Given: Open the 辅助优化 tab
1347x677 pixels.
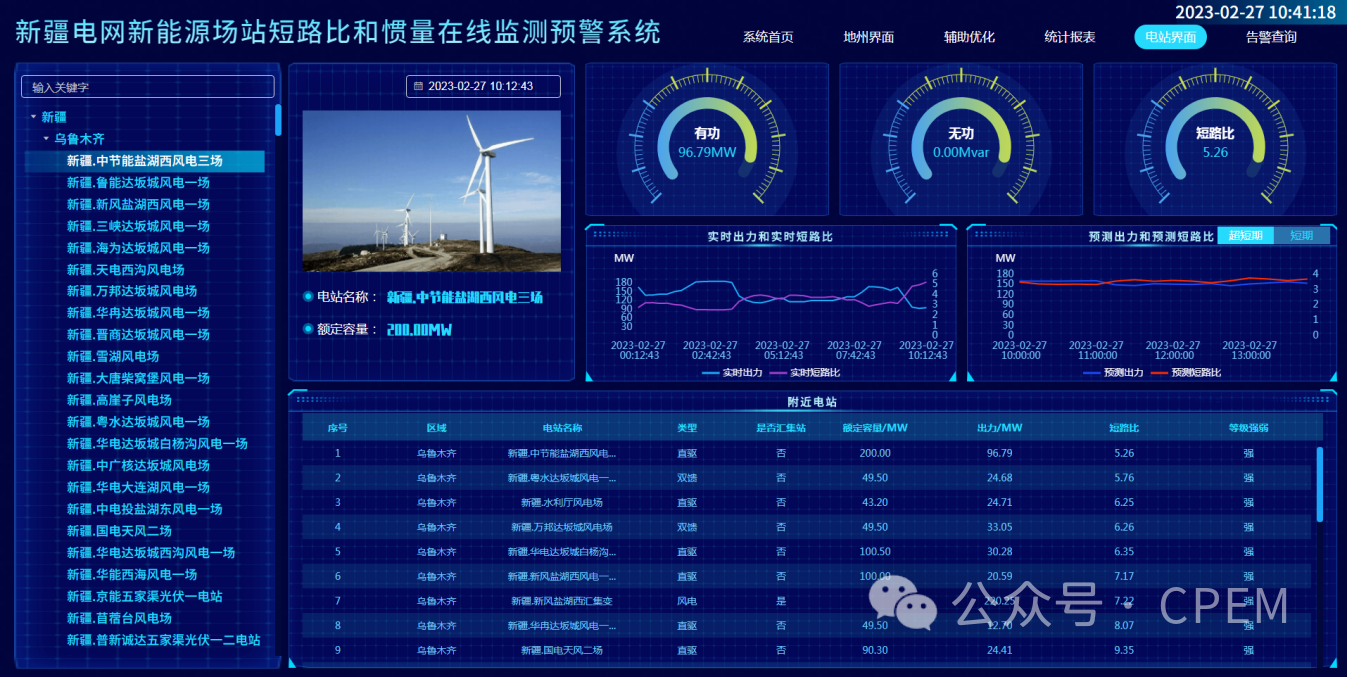Looking at the screenshot, I should pos(969,37).
